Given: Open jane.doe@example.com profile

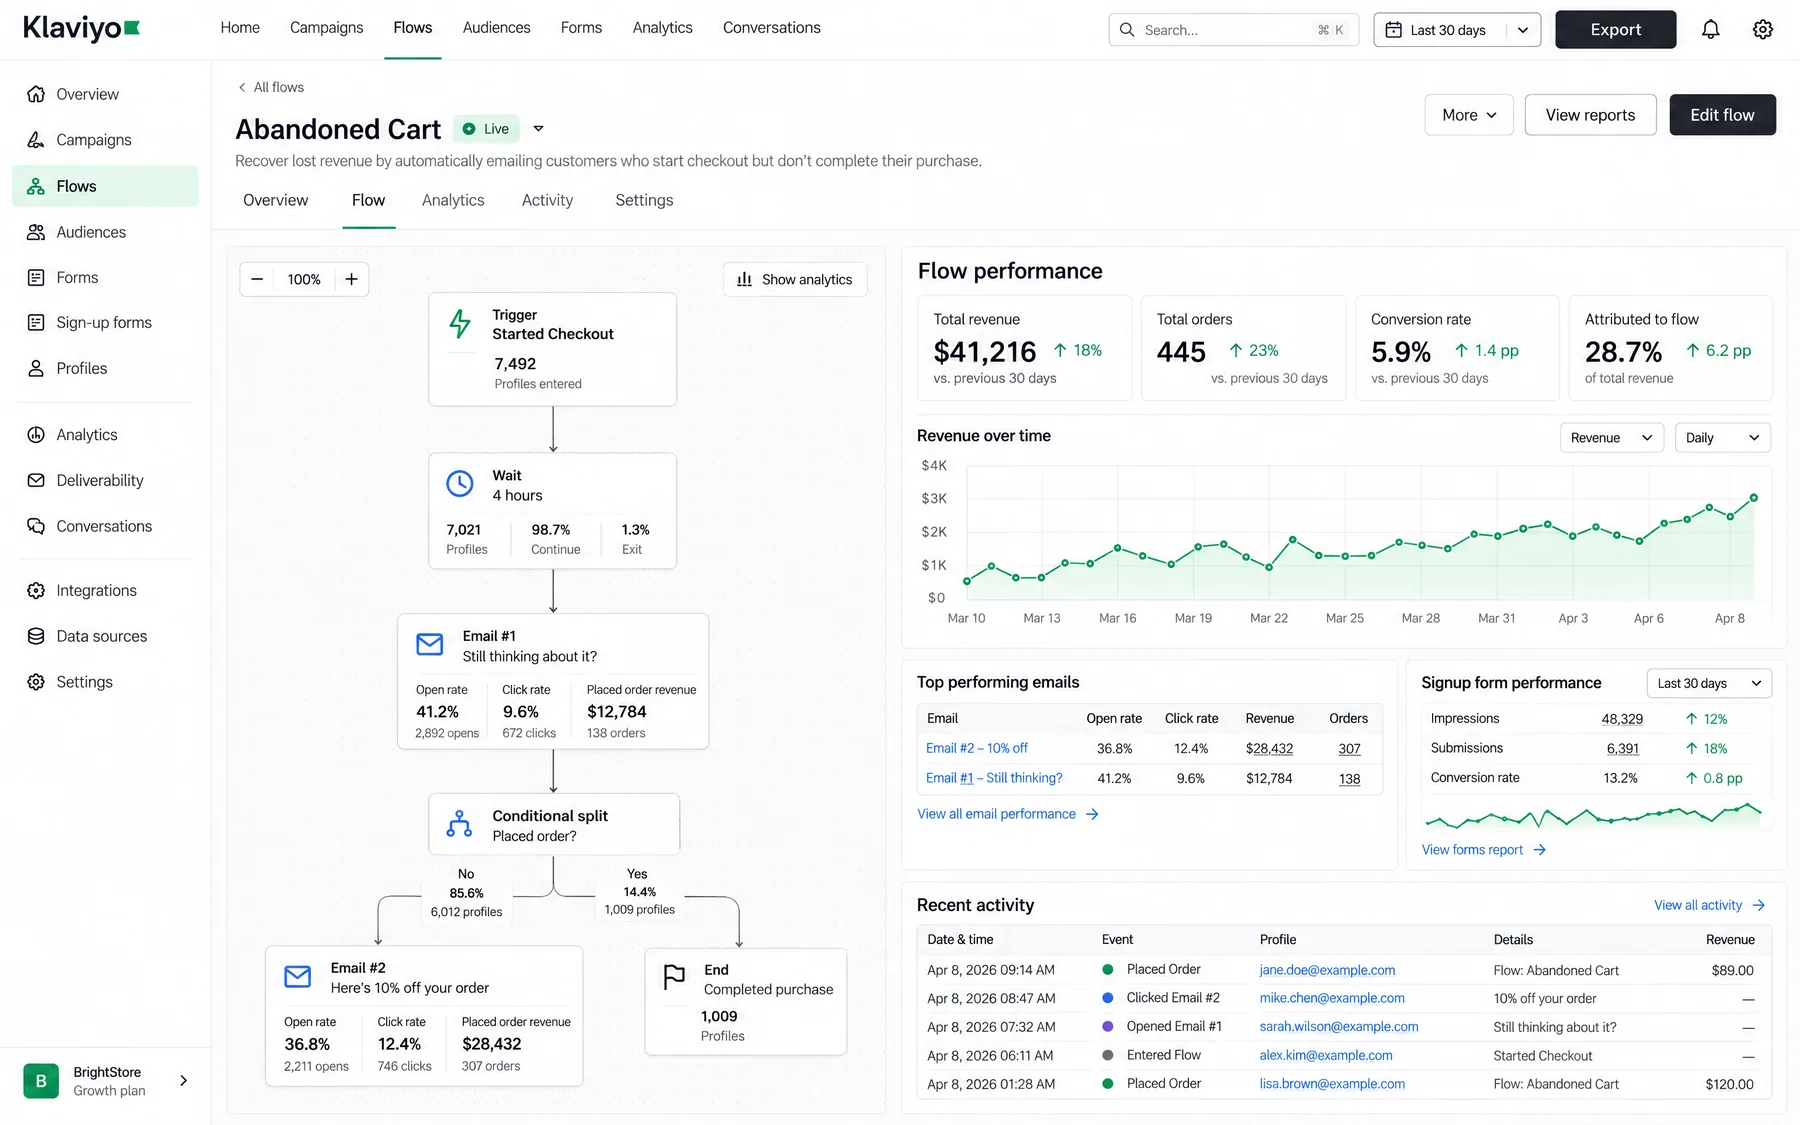Looking at the screenshot, I should [1327, 970].
